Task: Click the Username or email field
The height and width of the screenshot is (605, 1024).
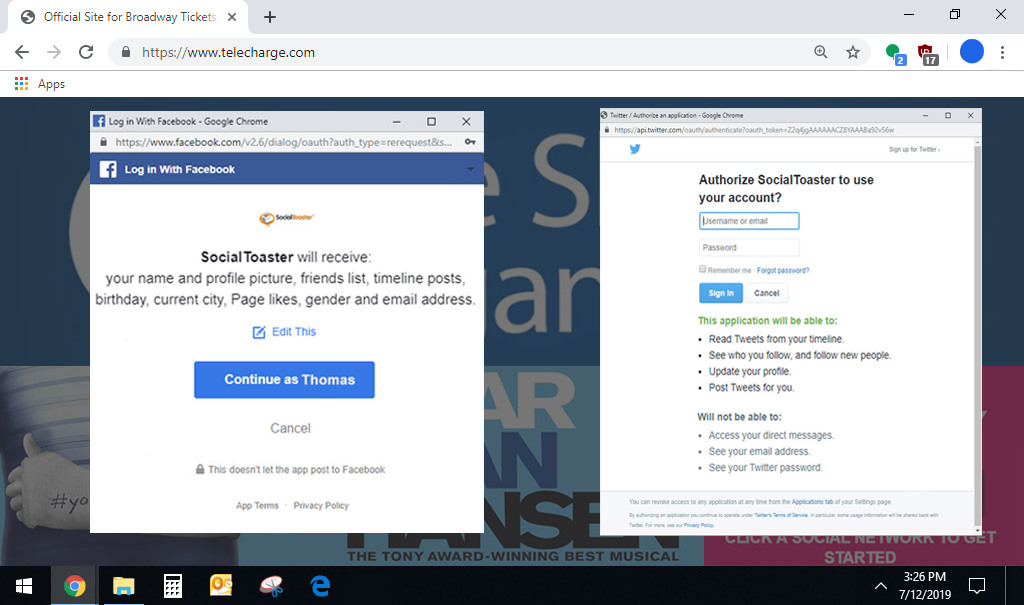Action: 749,221
